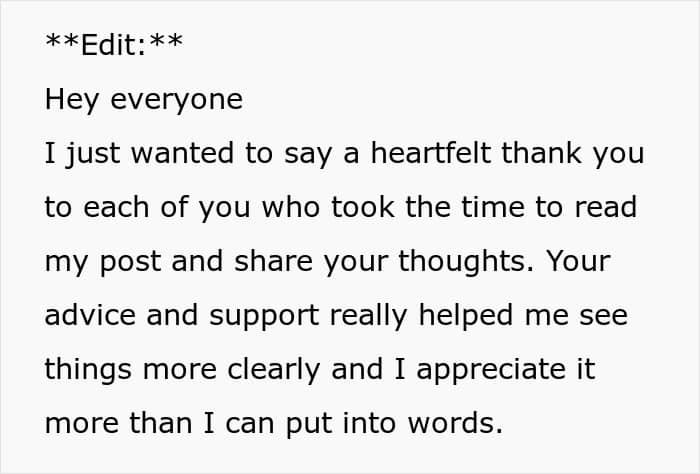This screenshot has height=474, width=700.
Task: Click the word "share"
Action: (x=273, y=261)
